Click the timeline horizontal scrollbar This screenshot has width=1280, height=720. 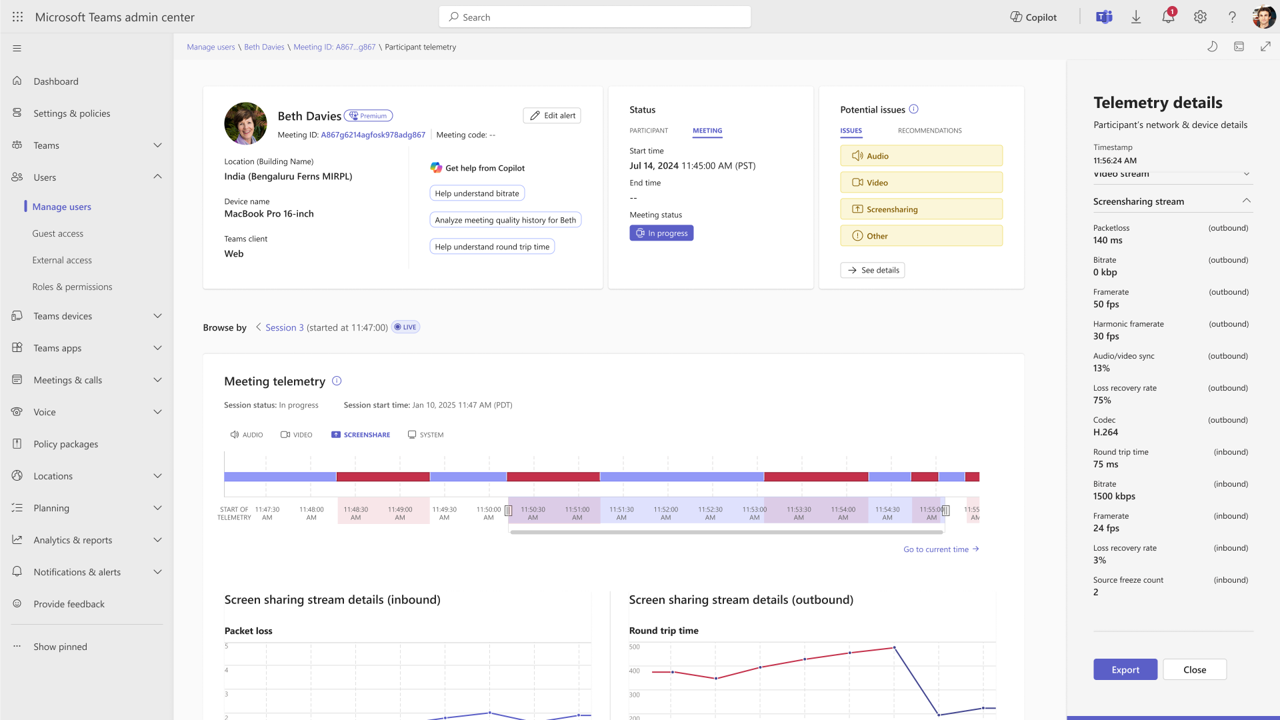726,532
